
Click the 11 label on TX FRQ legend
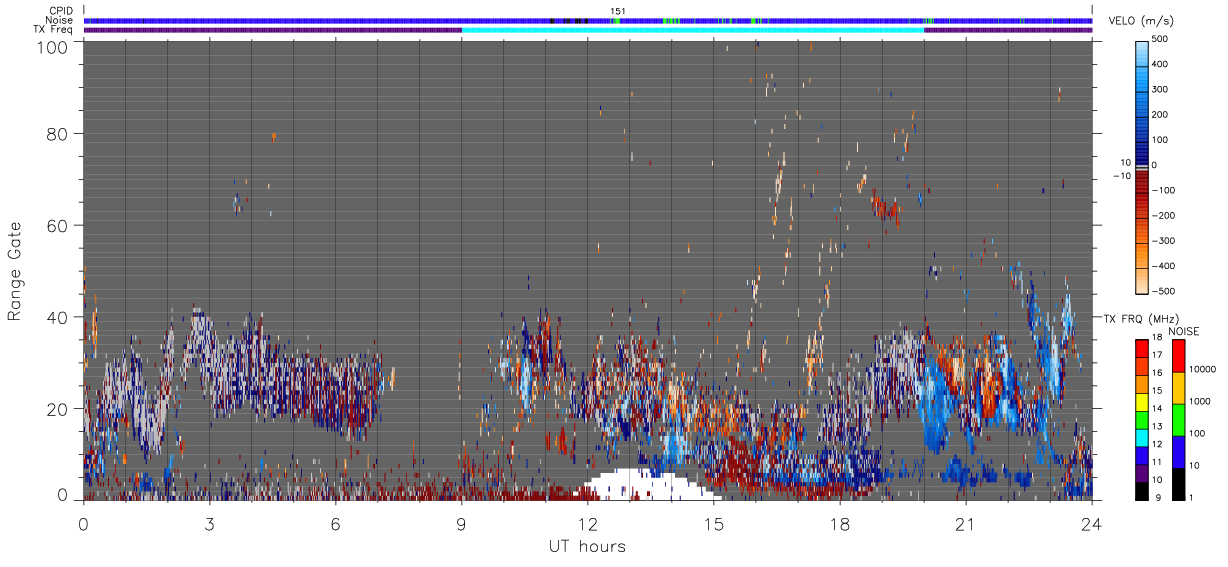click(x=1156, y=464)
